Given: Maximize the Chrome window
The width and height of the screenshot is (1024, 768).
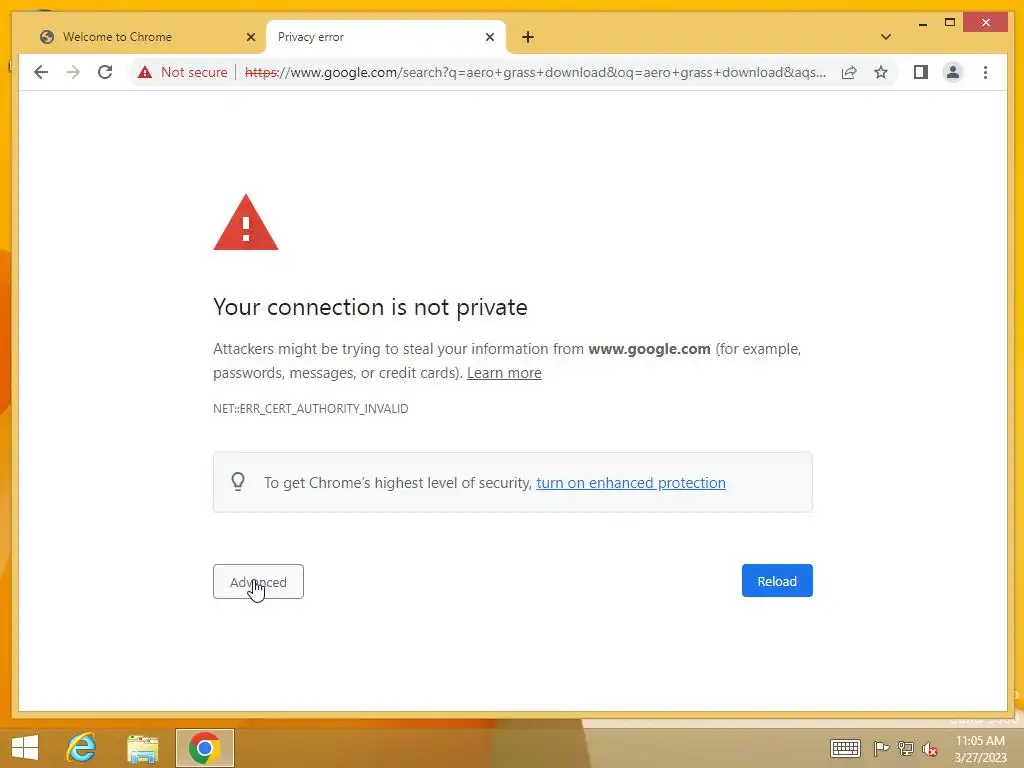Looking at the screenshot, I should click(x=950, y=23).
